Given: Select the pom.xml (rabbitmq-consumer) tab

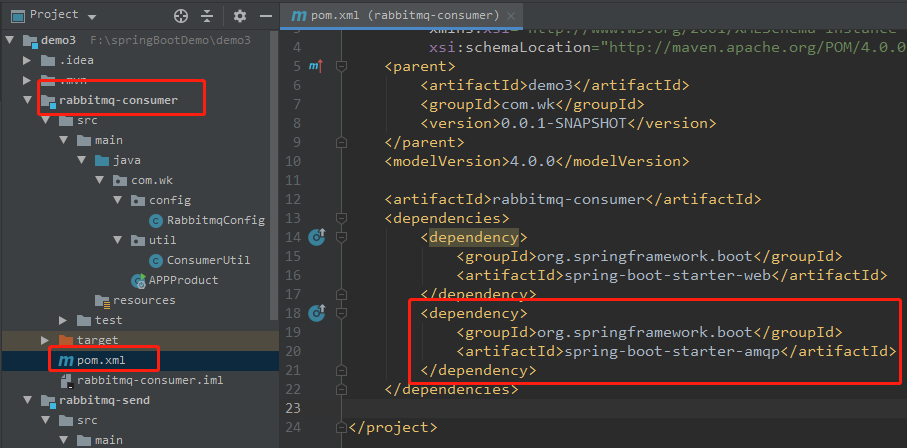Looking at the screenshot, I should pyautogui.click(x=399, y=15).
